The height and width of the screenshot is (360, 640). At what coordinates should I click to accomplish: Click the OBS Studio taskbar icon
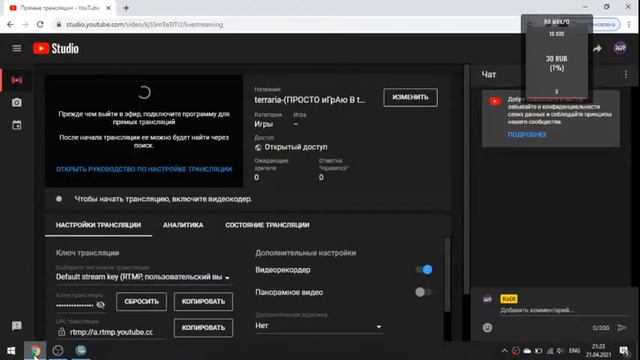pyautogui.click(x=58, y=351)
